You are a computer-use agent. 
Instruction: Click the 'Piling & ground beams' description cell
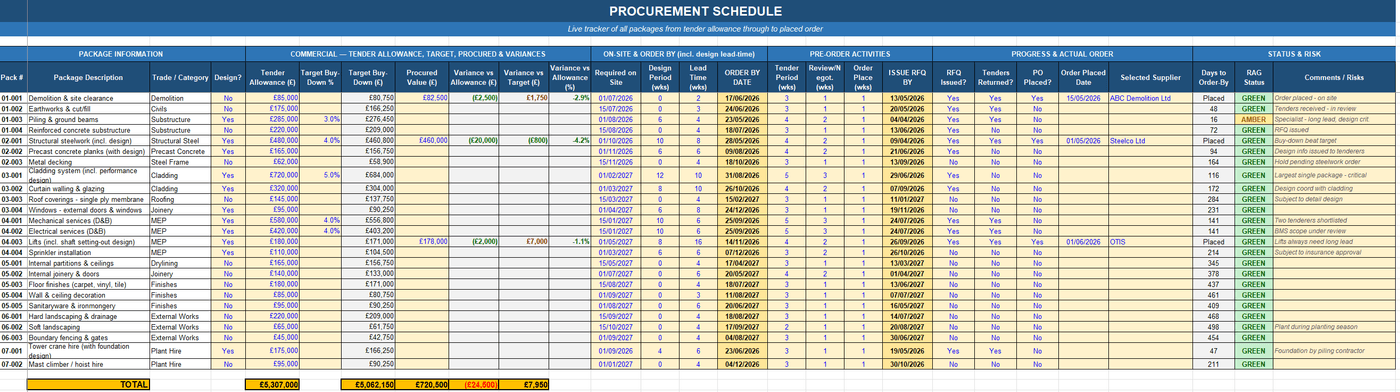87,119
